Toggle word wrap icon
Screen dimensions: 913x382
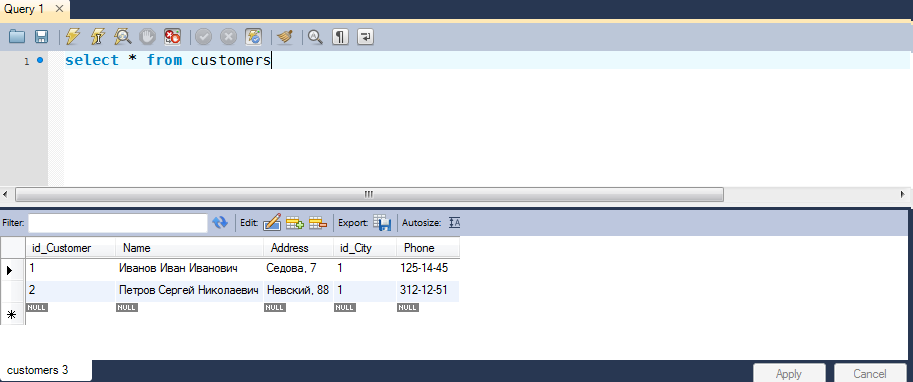tap(365, 37)
